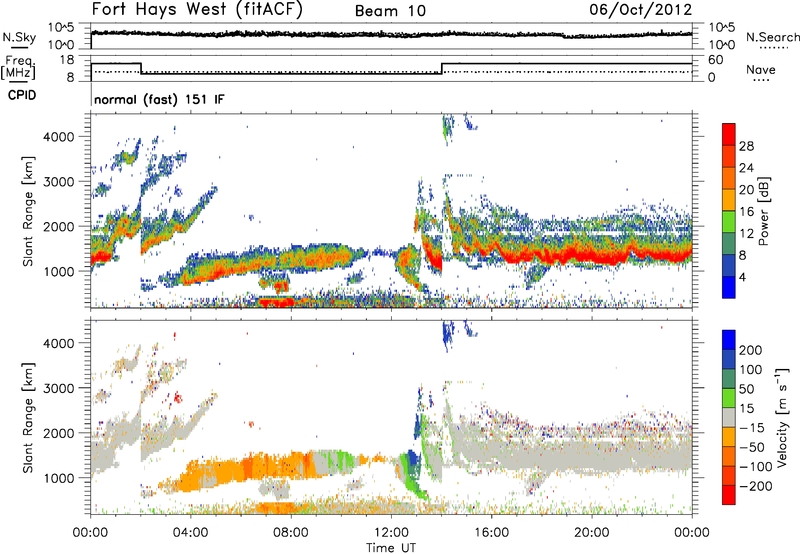Click the "Fort Hays West (fitACF)" title
The width and height of the screenshot is (800, 554).
[197, 9]
